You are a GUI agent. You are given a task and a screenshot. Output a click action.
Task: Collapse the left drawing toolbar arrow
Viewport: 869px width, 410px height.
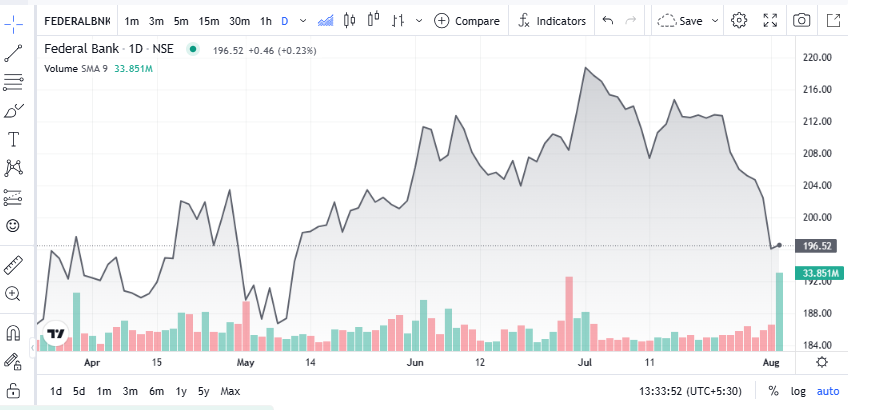(33, 347)
